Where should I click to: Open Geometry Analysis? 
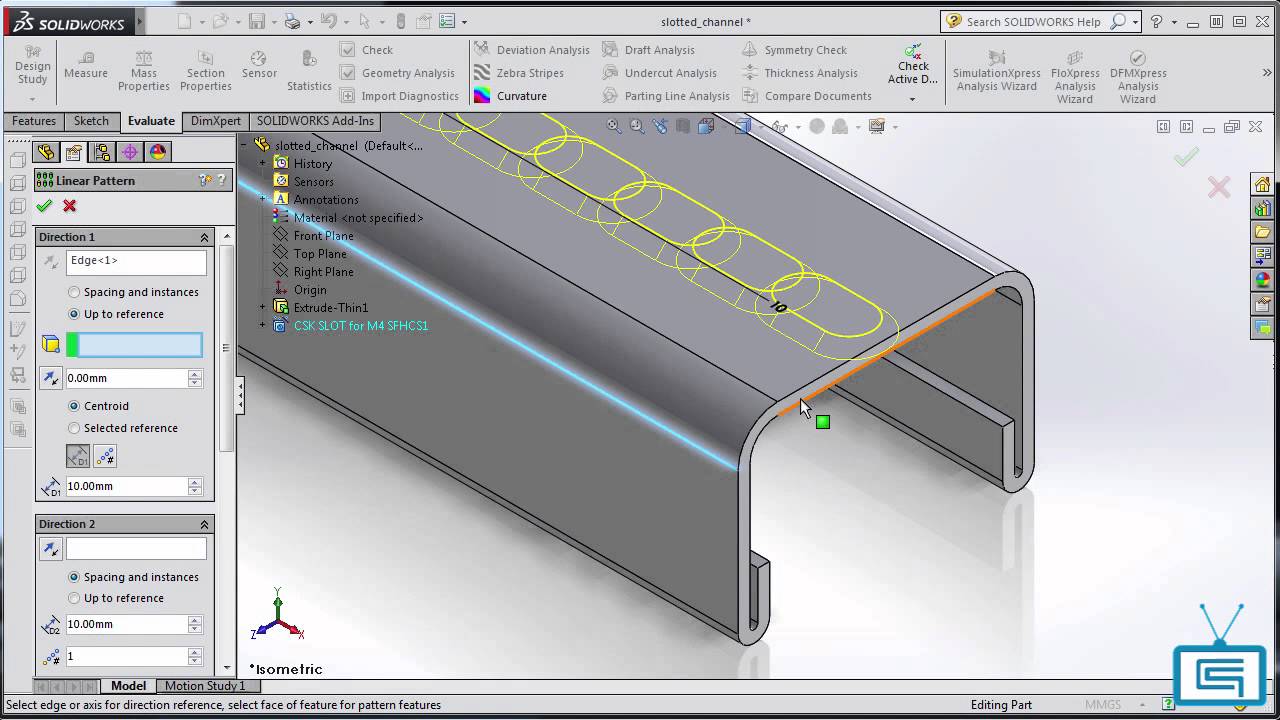pyautogui.click(x=398, y=73)
